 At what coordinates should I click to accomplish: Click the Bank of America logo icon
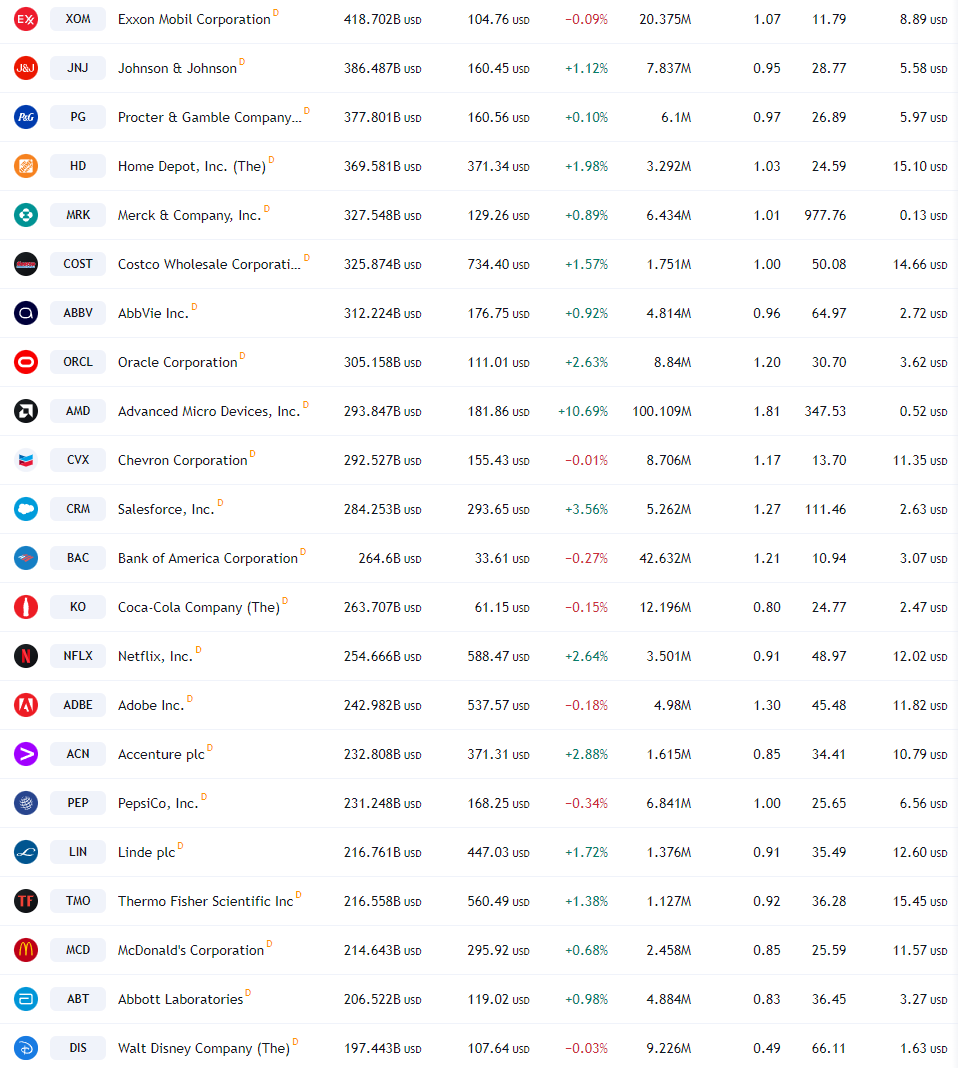(26, 559)
